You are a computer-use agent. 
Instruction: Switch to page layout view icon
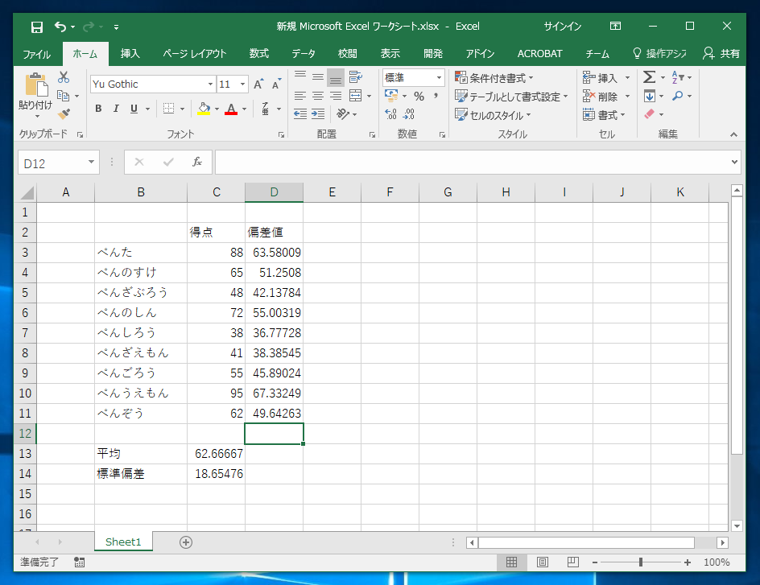click(544, 563)
